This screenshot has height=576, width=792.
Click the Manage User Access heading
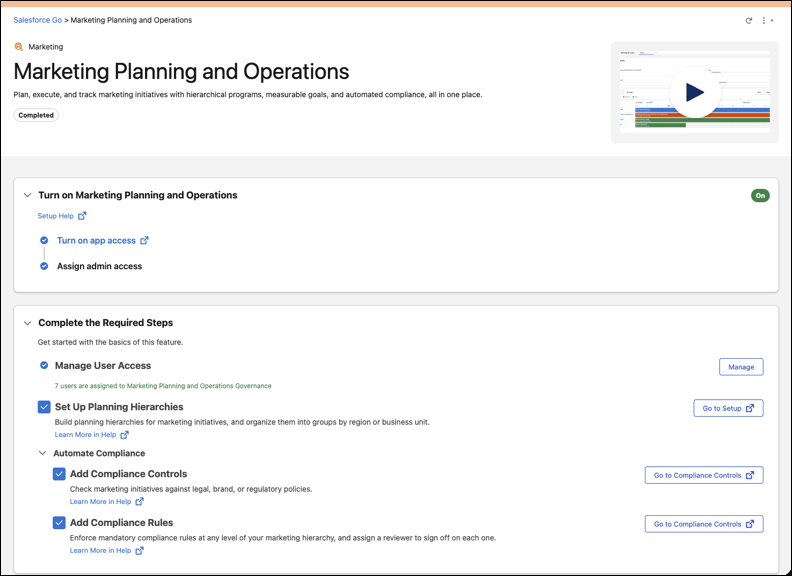pyautogui.click(x=103, y=365)
